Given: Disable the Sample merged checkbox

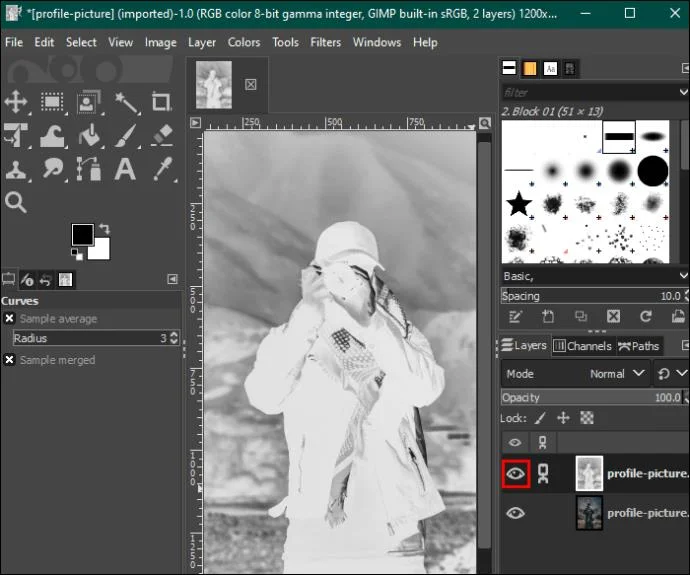Looking at the screenshot, I should 9,360.
